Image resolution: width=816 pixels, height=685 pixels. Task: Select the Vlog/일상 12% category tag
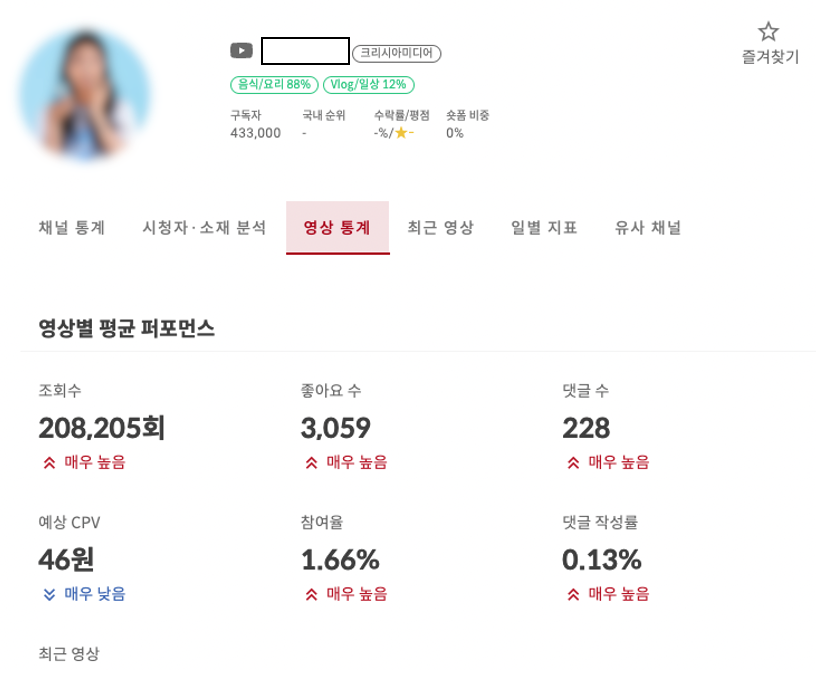[x=371, y=82]
